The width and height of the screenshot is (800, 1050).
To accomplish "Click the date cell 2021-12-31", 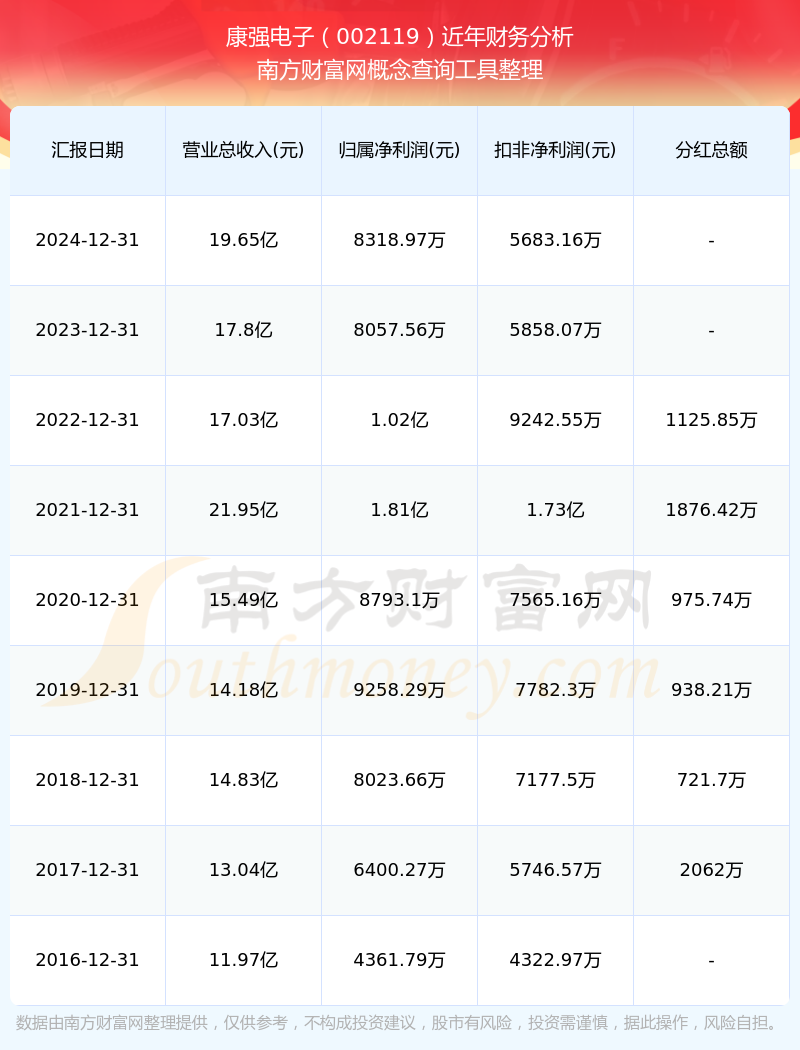I will [88, 510].
